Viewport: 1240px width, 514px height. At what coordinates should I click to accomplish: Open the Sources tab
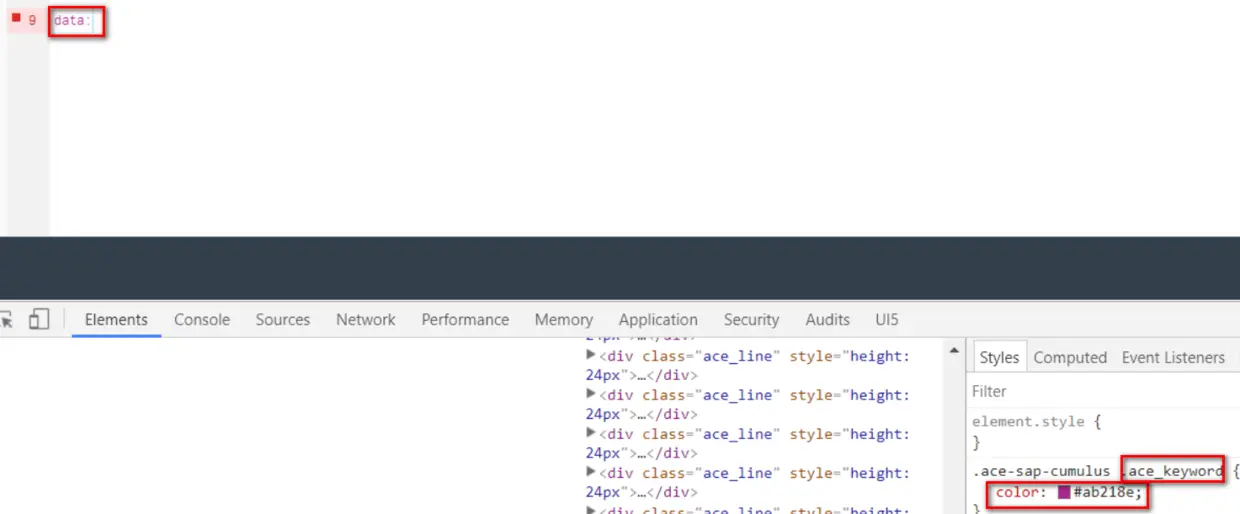click(x=283, y=320)
